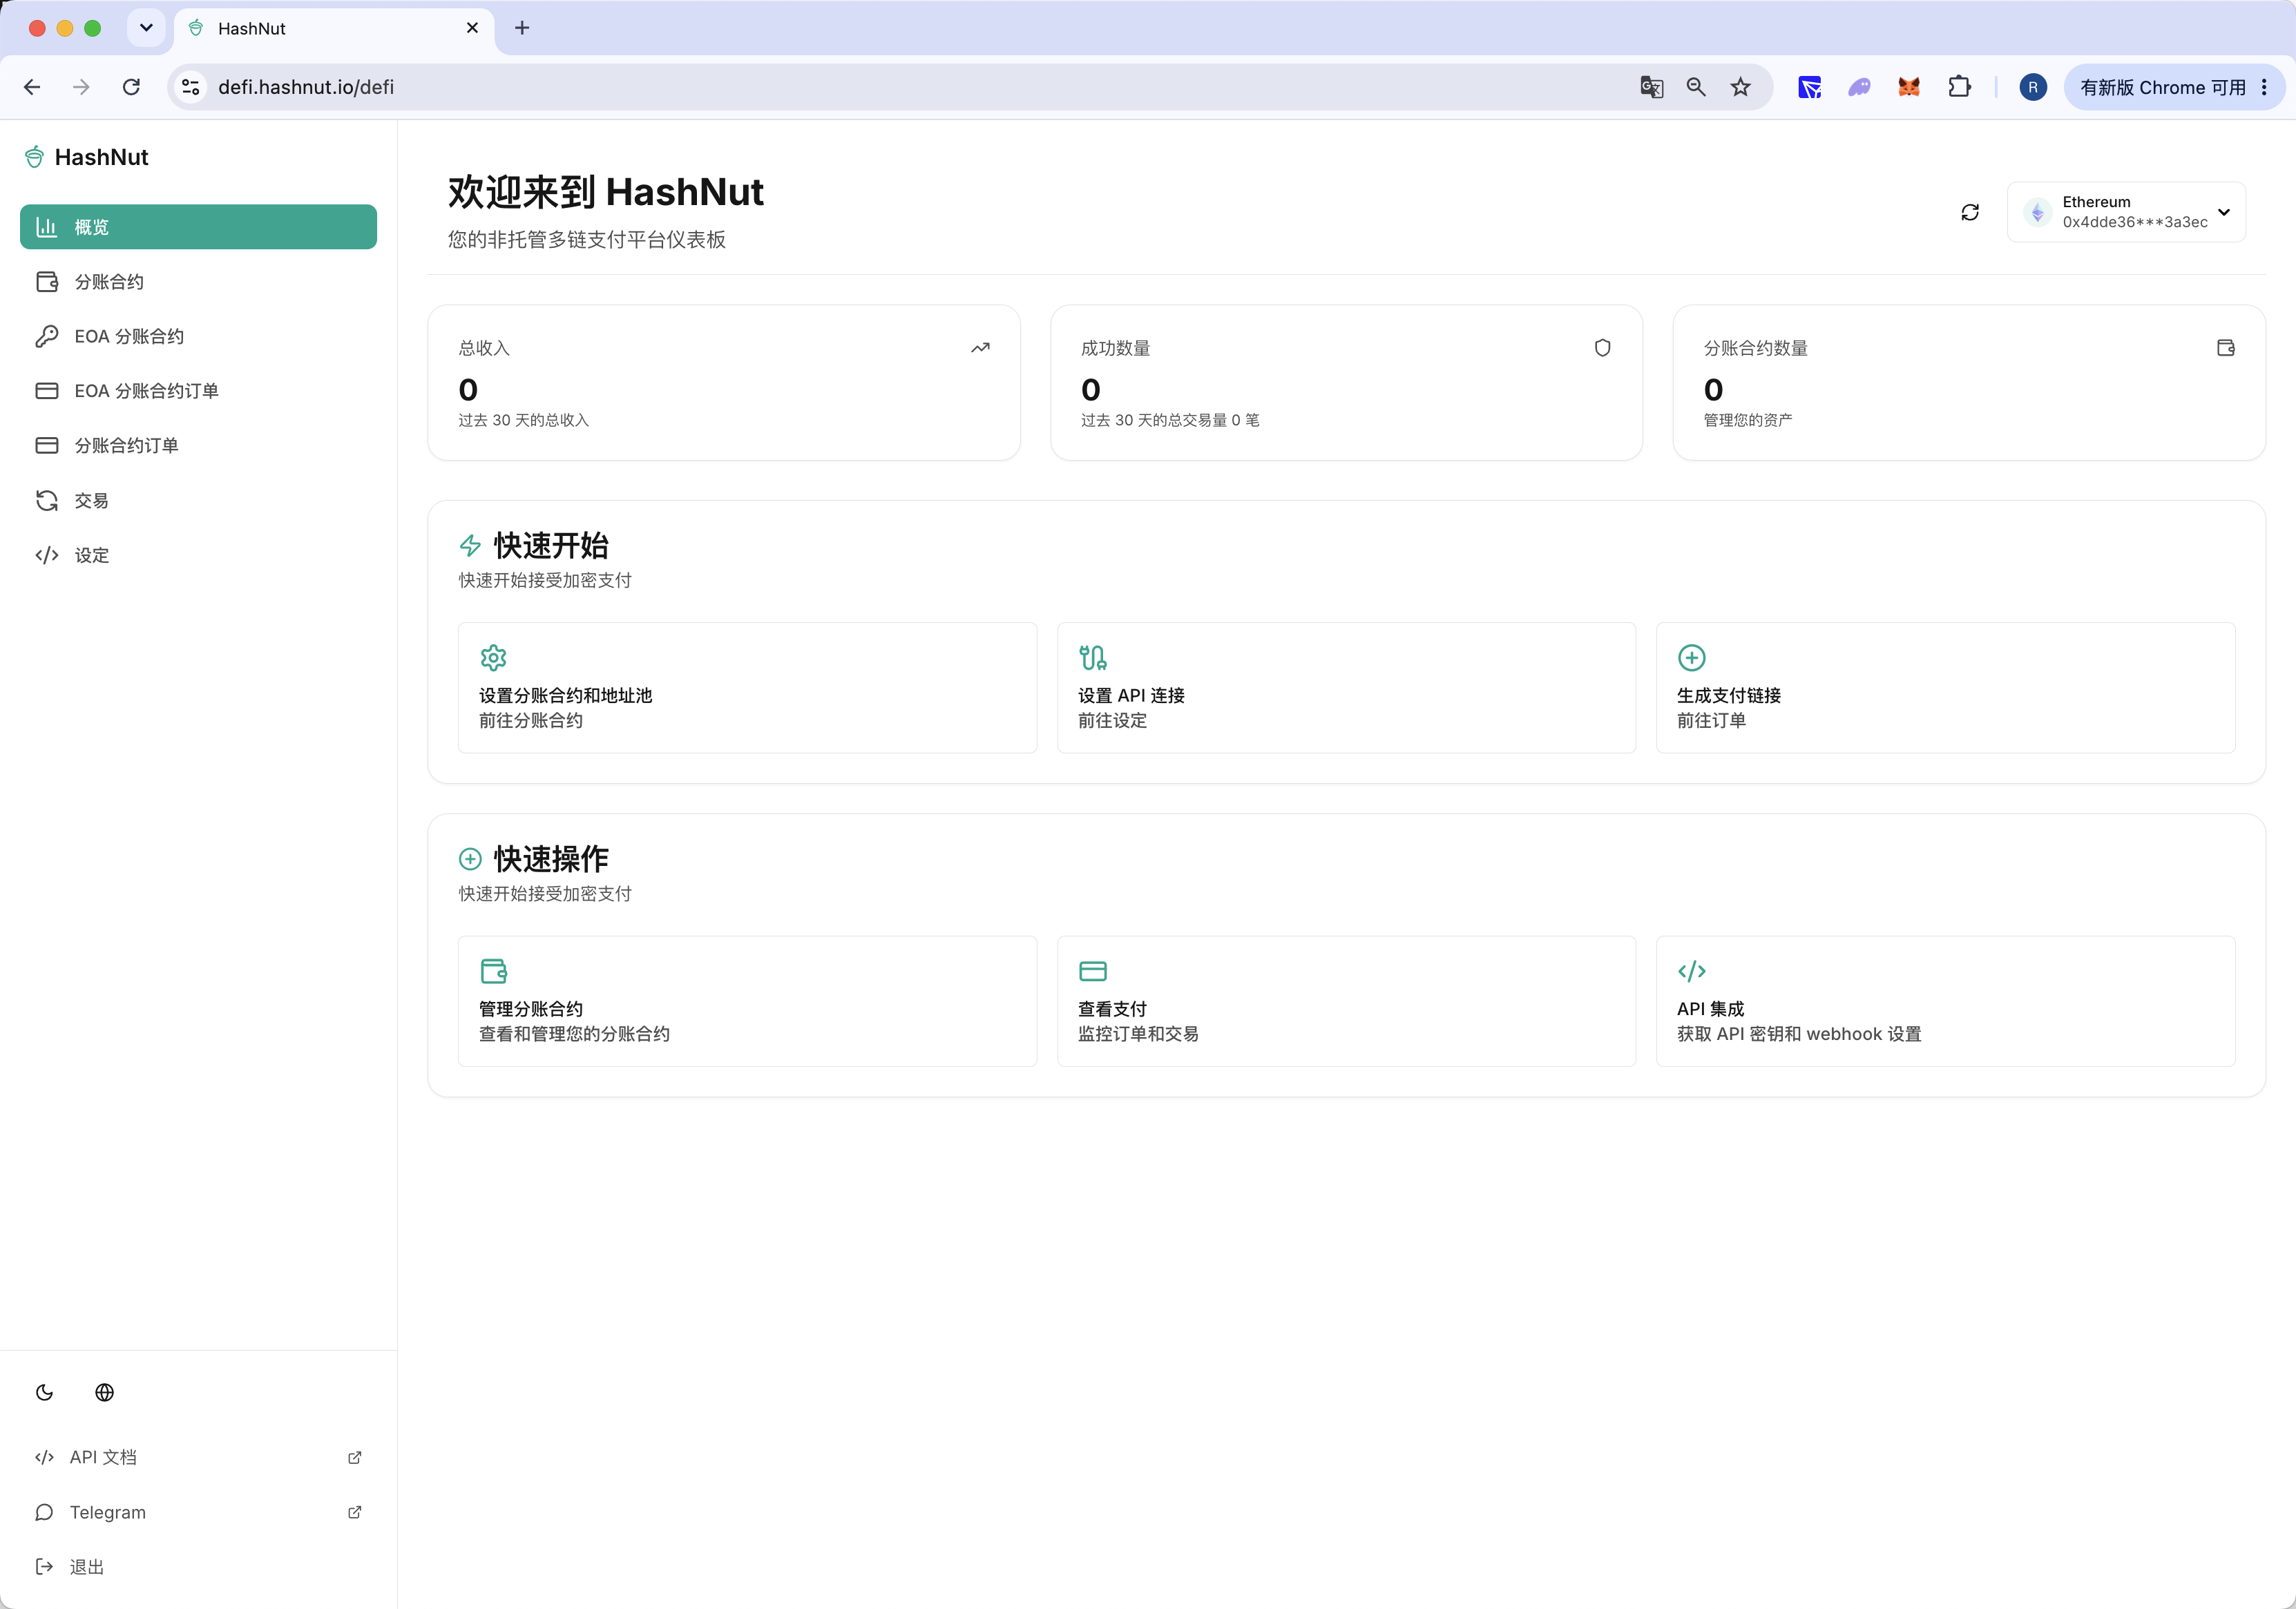Image resolution: width=2296 pixels, height=1609 pixels.
Task: Toggle dark mode with the moon icon
Action: (44, 1392)
